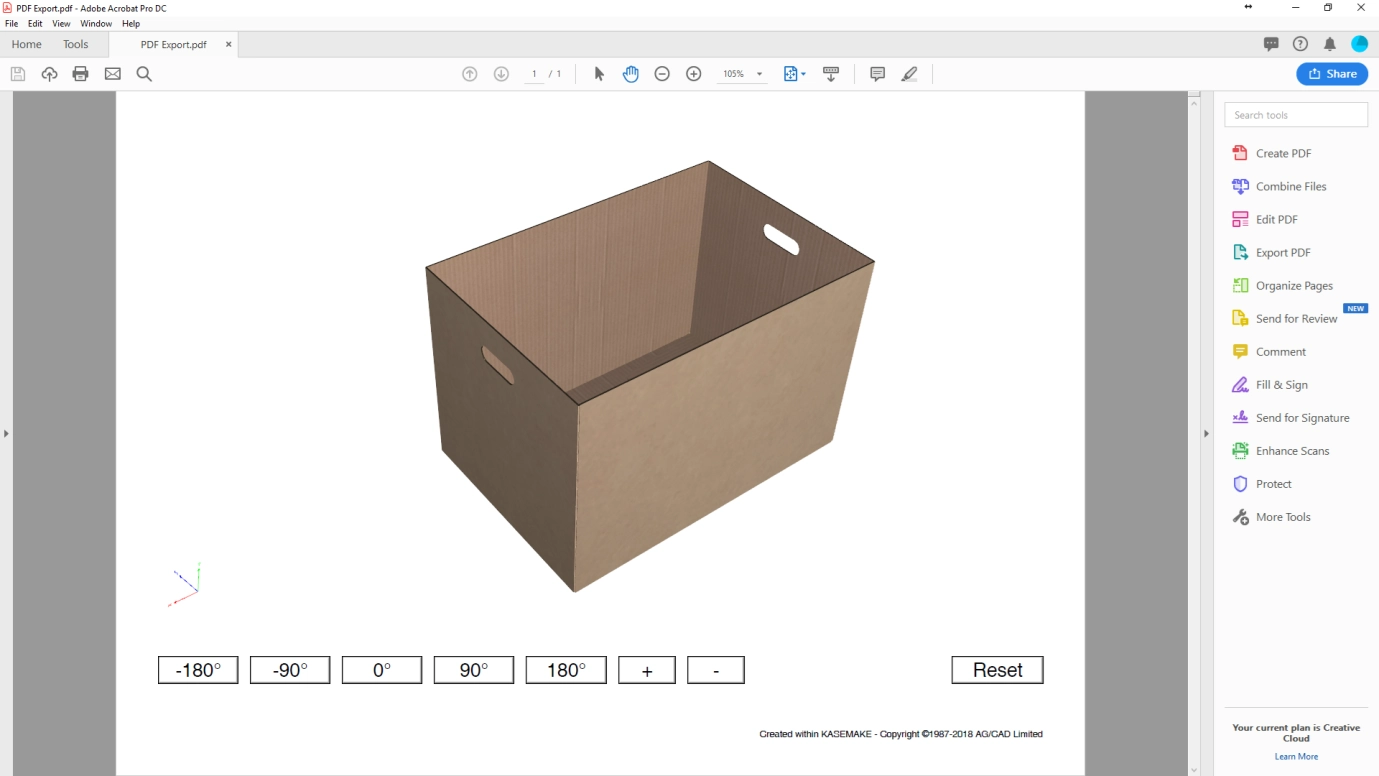Click the scrolling mode keyboard icon
This screenshot has height=776, width=1379.
pos(831,74)
